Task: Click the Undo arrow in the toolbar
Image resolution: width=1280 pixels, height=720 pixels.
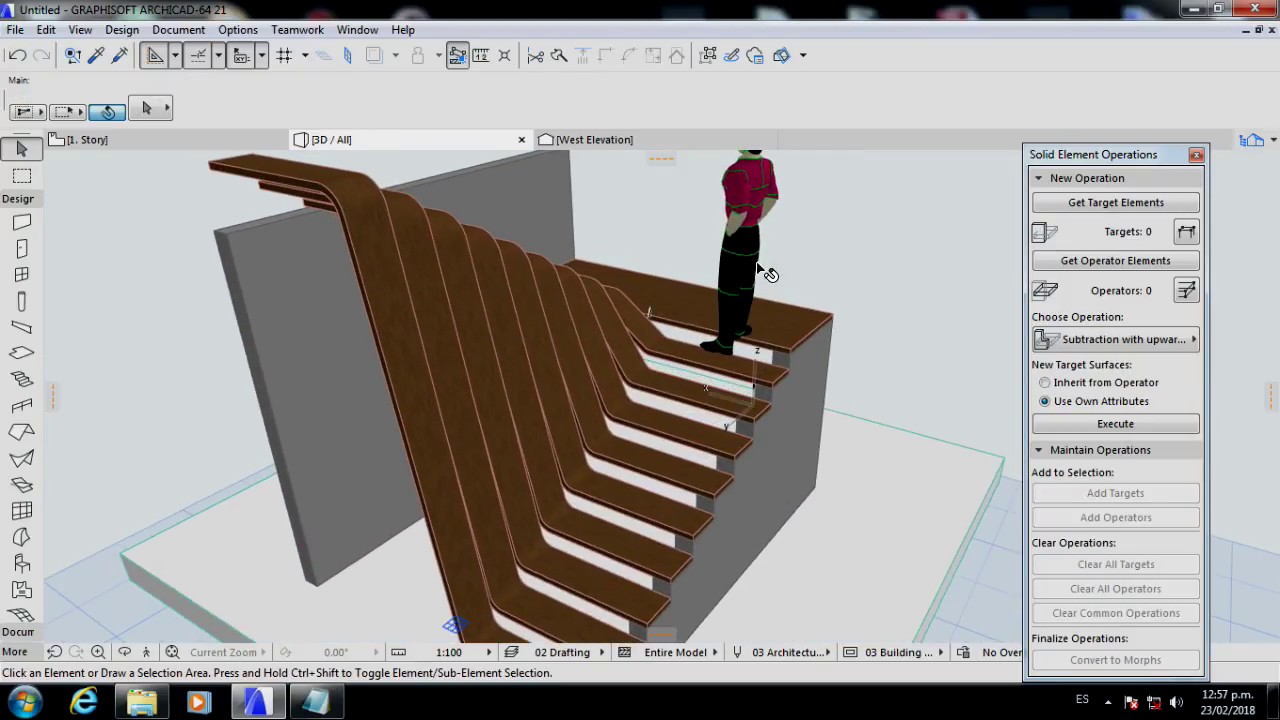Action: [x=17, y=56]
